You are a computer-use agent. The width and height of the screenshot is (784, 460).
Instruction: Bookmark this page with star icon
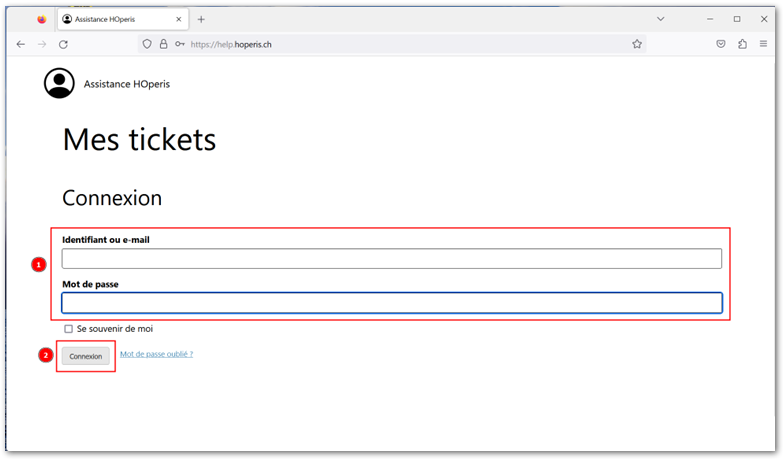636,44
